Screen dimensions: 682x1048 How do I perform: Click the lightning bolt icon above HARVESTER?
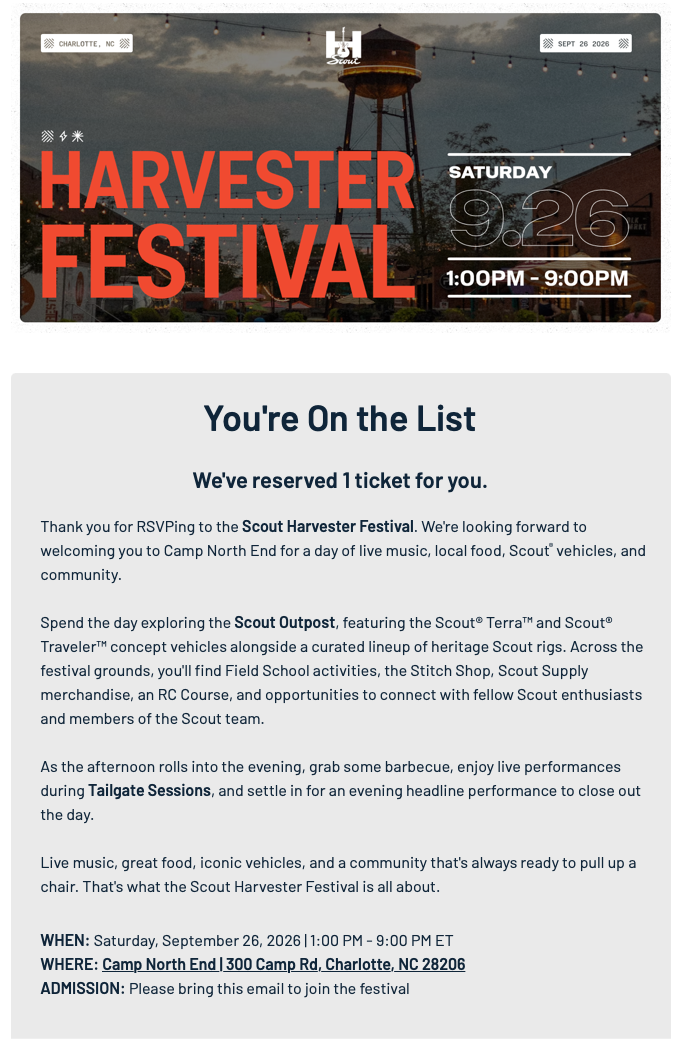(63, 136)
